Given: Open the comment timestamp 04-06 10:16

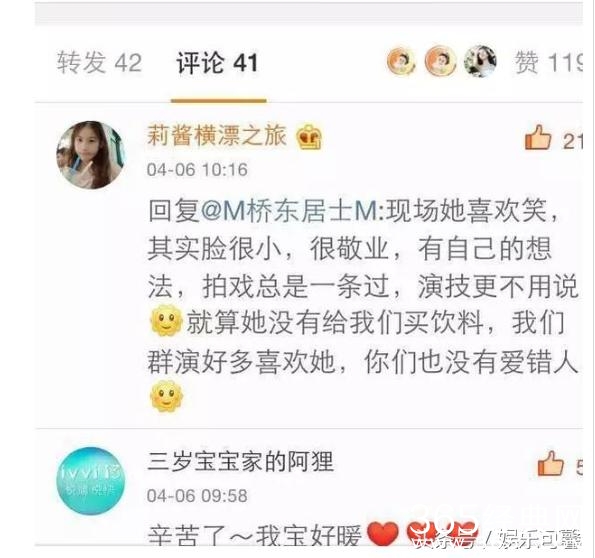Looking at the screenshot, I should click(x=197, y=169).
